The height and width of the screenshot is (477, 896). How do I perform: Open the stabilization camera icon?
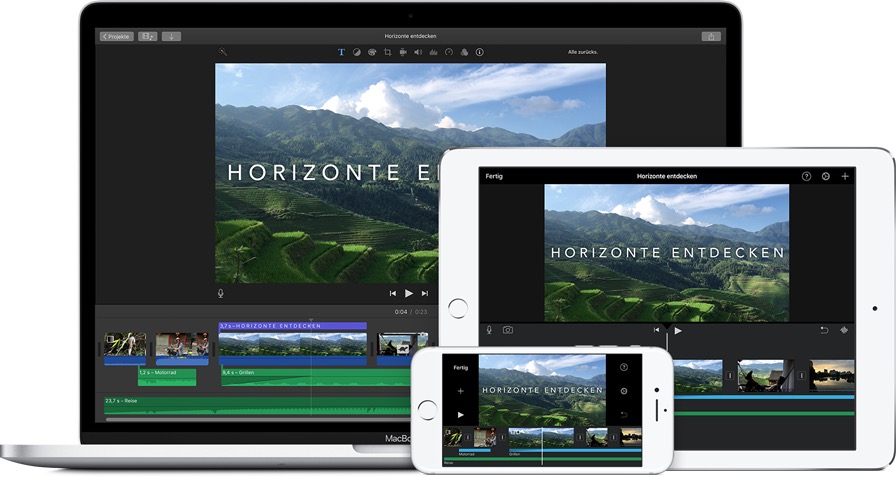tap(403, 52)
